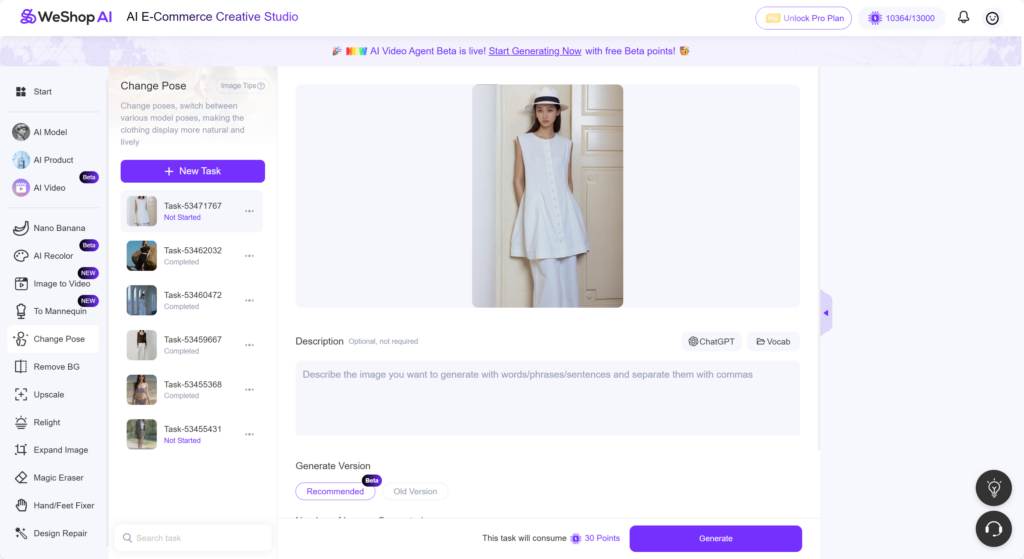Click the notification bell icon
The image size is (1024, 559).
tap(963, 17)
